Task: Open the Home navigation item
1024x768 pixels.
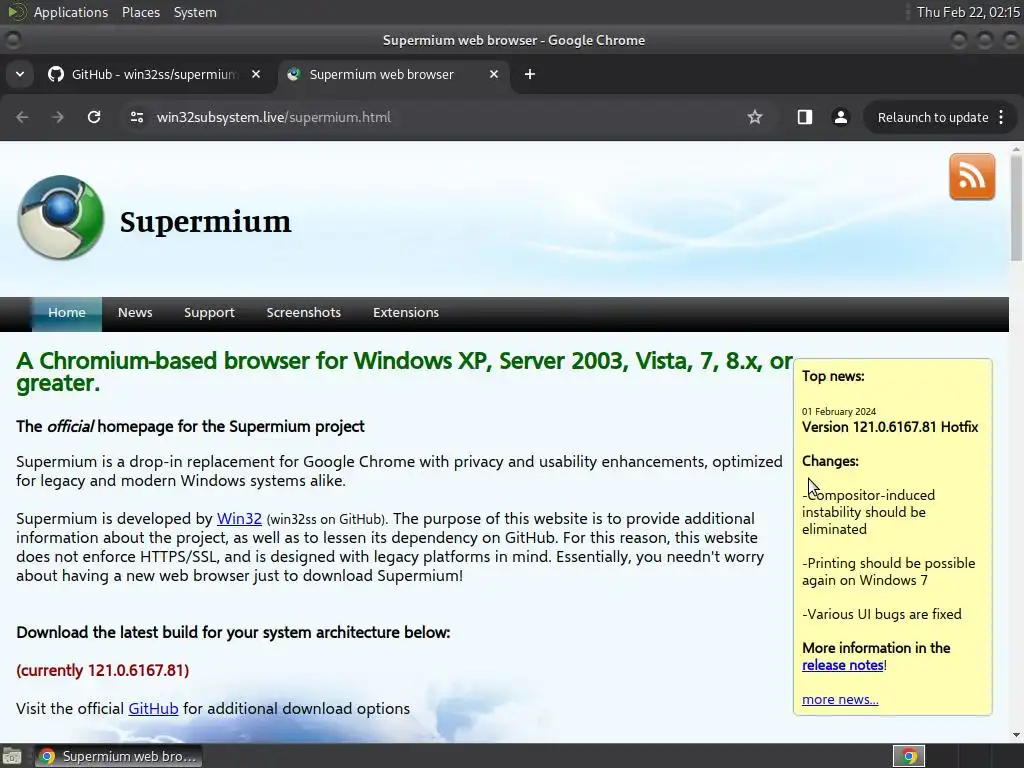Action: click(67, 312)
